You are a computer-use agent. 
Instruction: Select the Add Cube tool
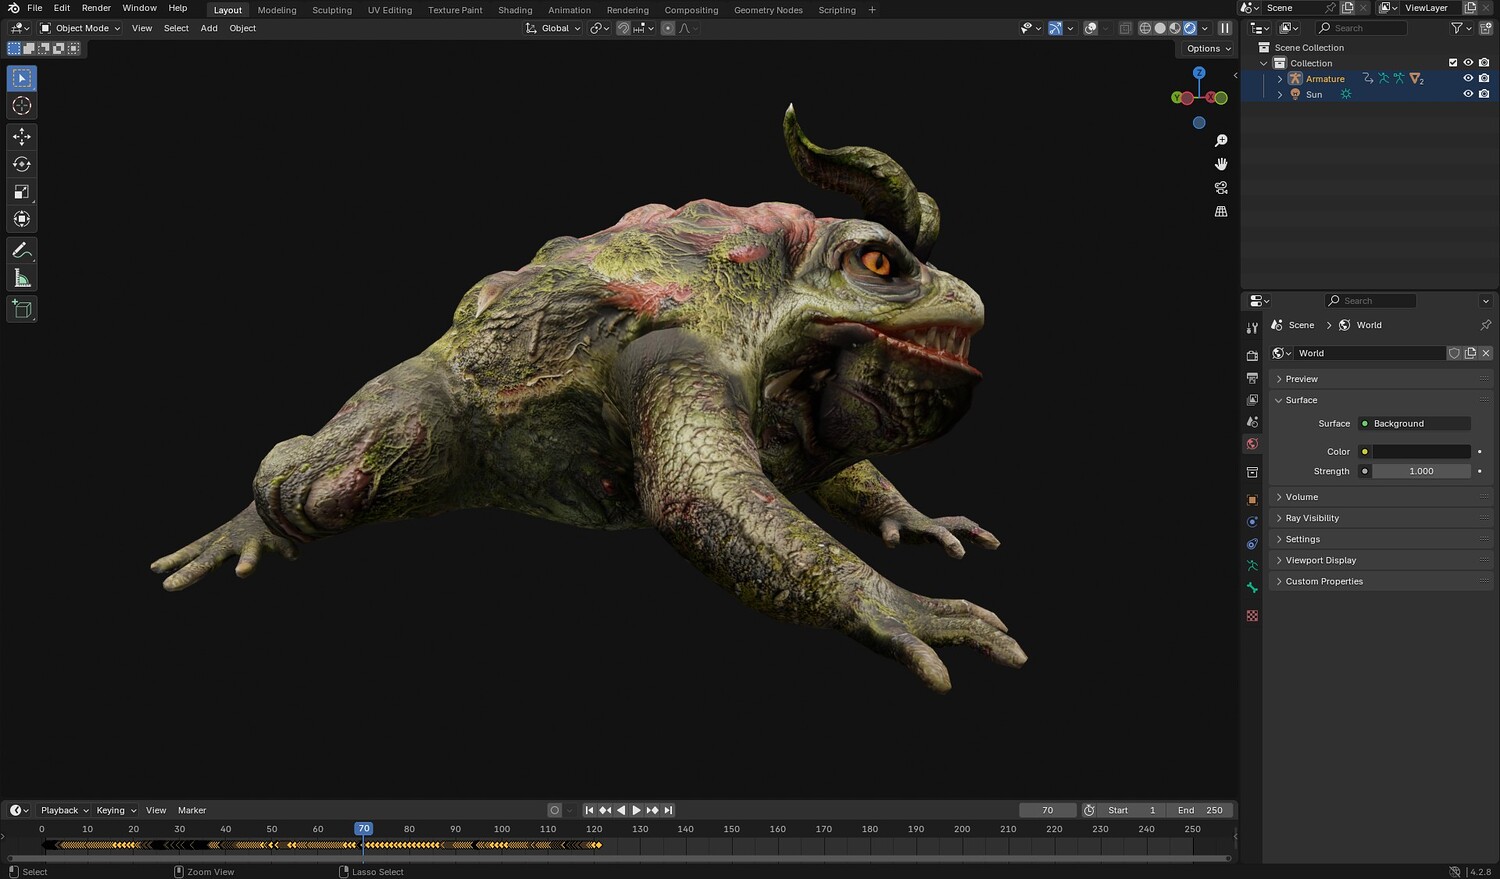[x=22, y=309]
